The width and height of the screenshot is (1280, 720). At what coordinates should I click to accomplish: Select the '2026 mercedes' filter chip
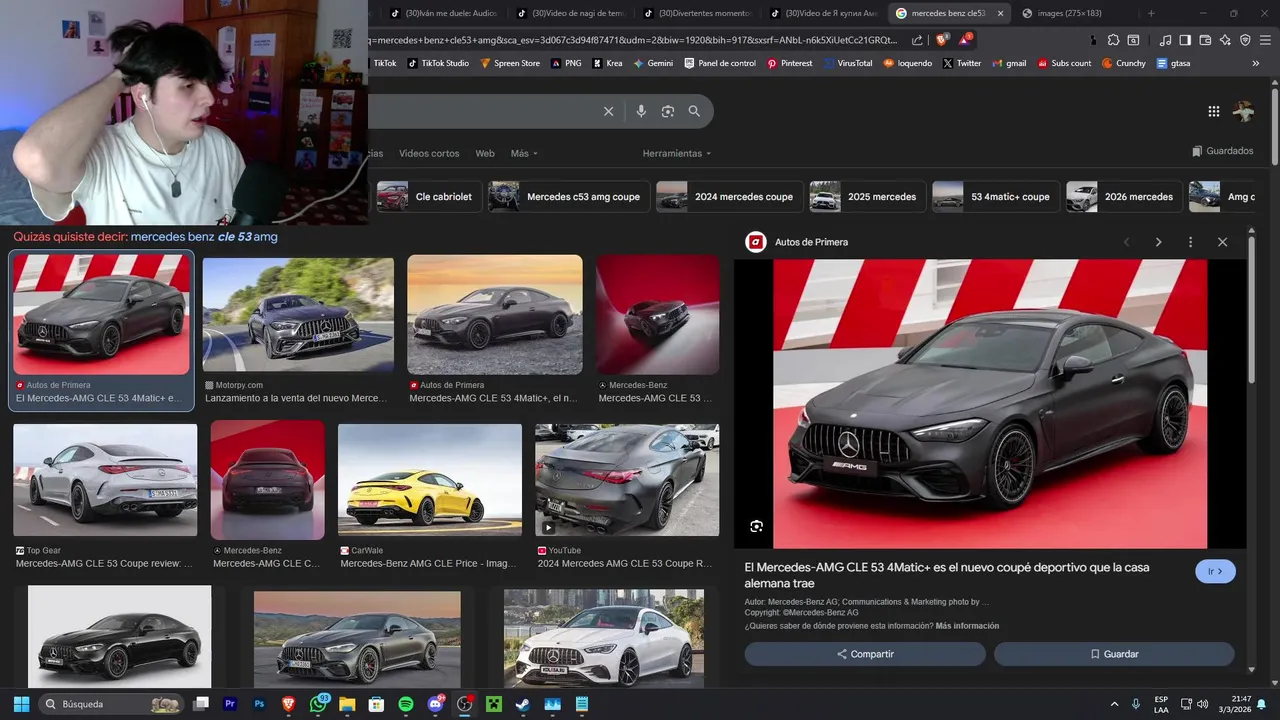[1124, 197]
